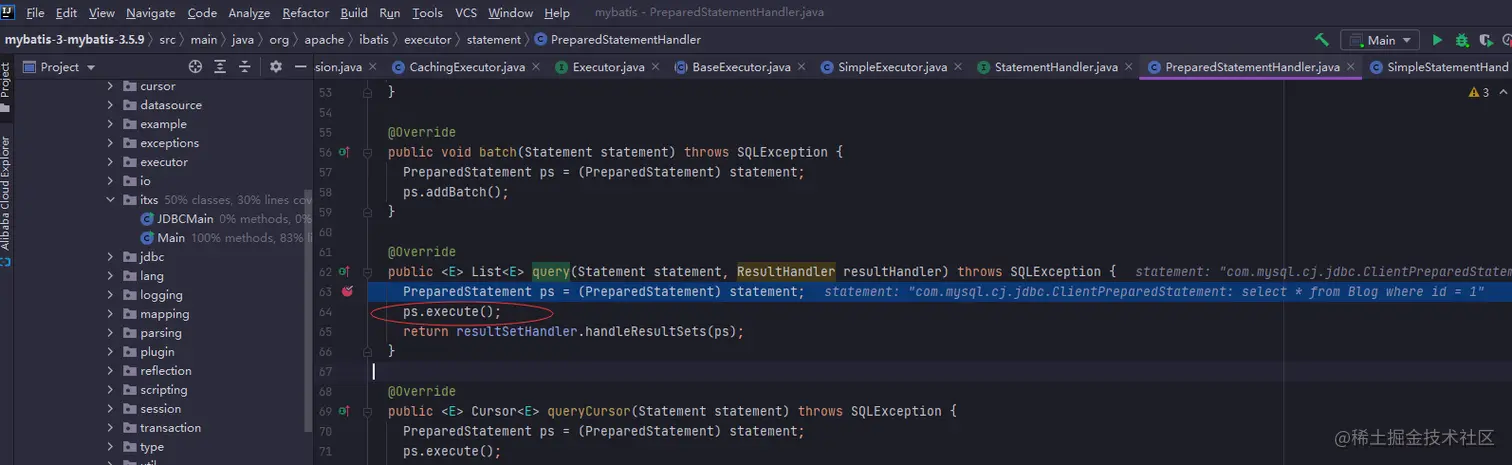Collapse the queryCursor method fold on line 69

pos(368,411)
